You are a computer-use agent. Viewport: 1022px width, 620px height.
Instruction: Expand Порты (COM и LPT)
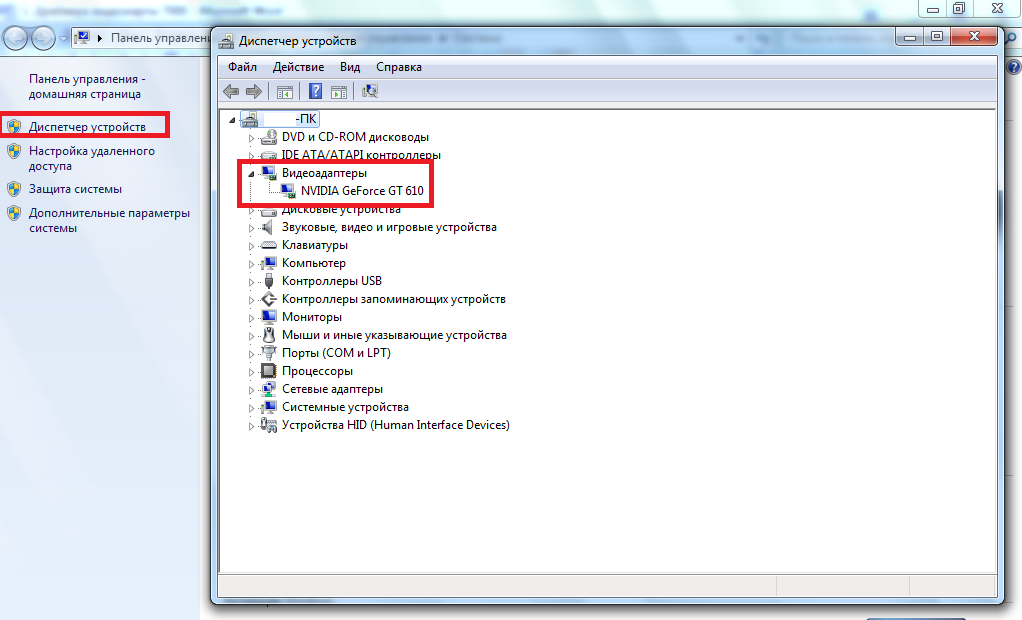tap(251, 354)
